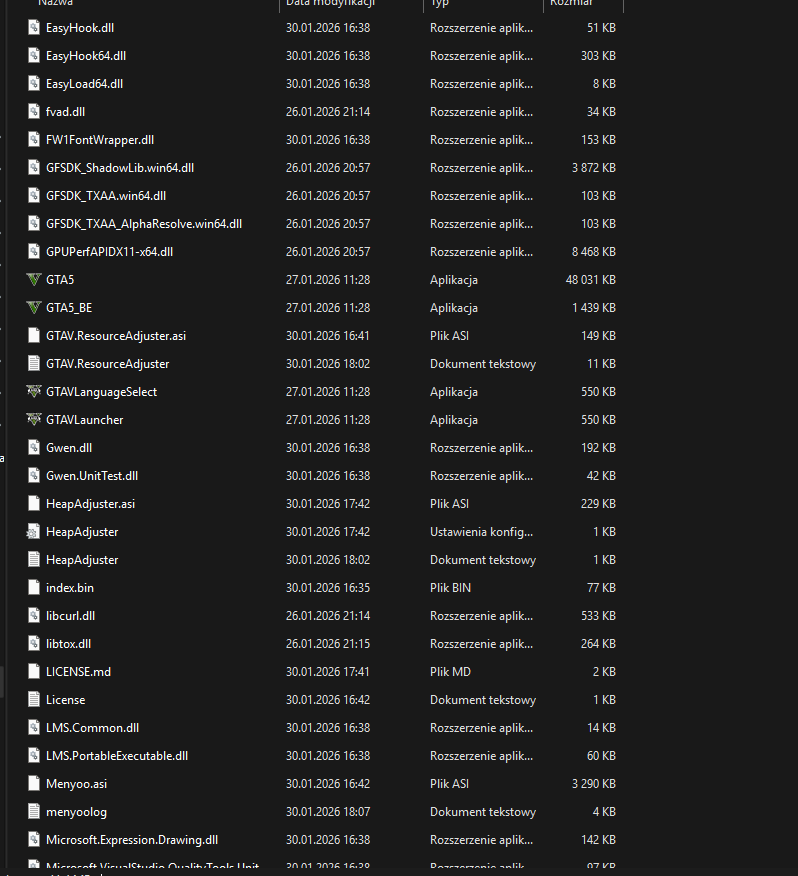
Task: Click the fvad.dll file icon
Action: tap(34, 111)
